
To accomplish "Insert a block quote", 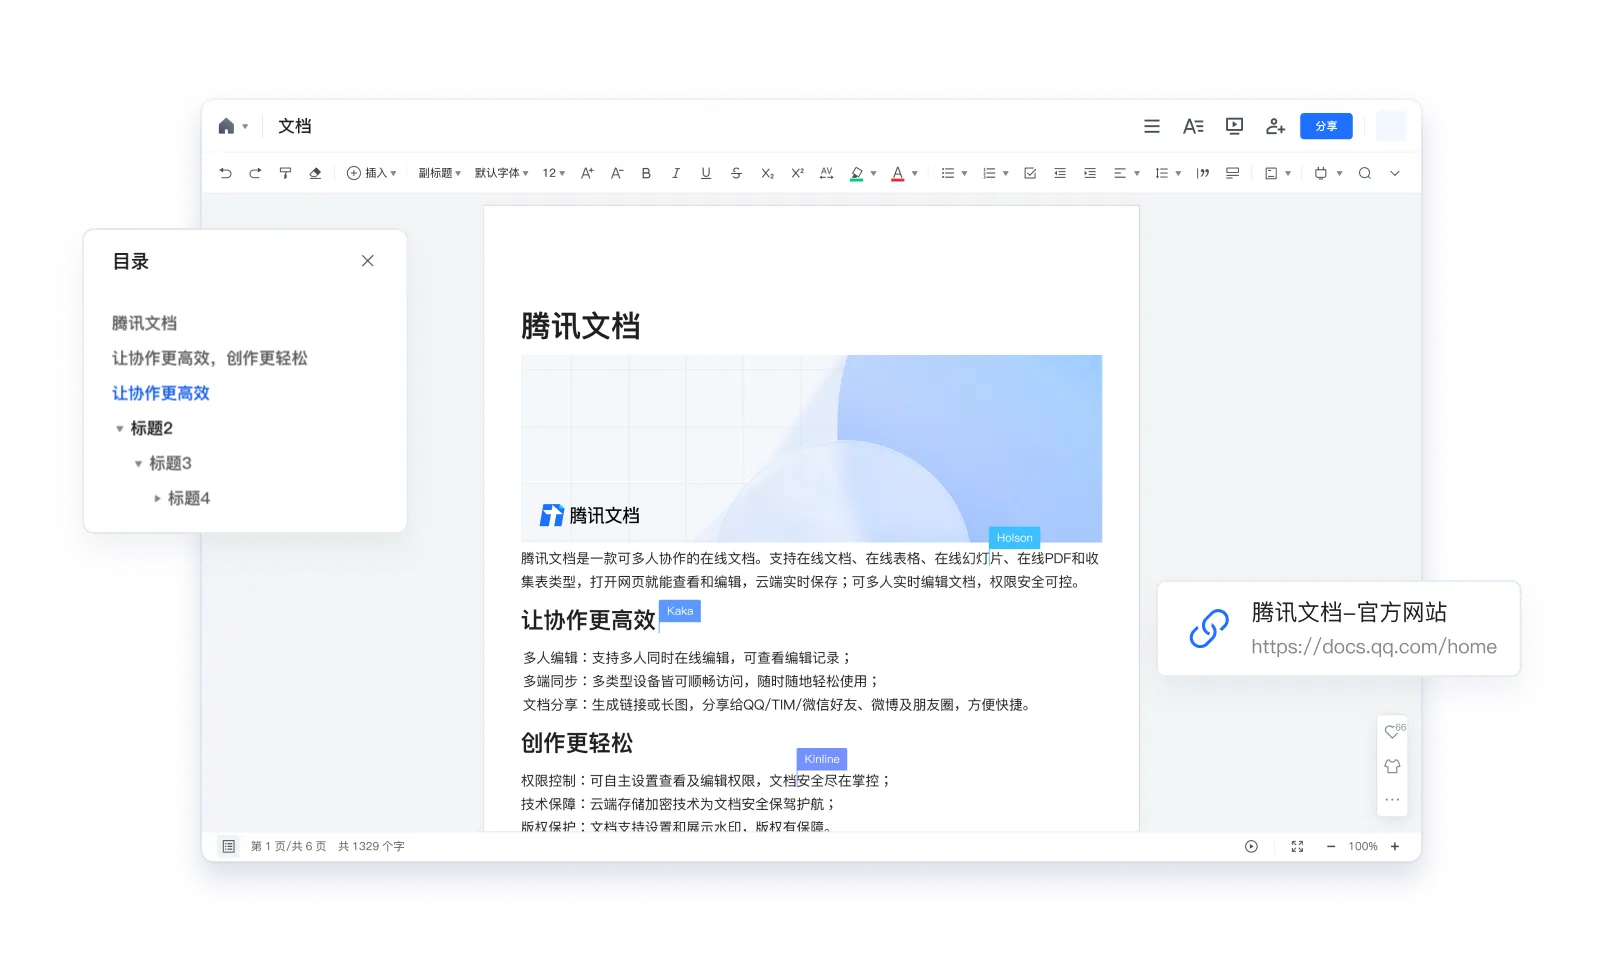I will coord(1203,173).
